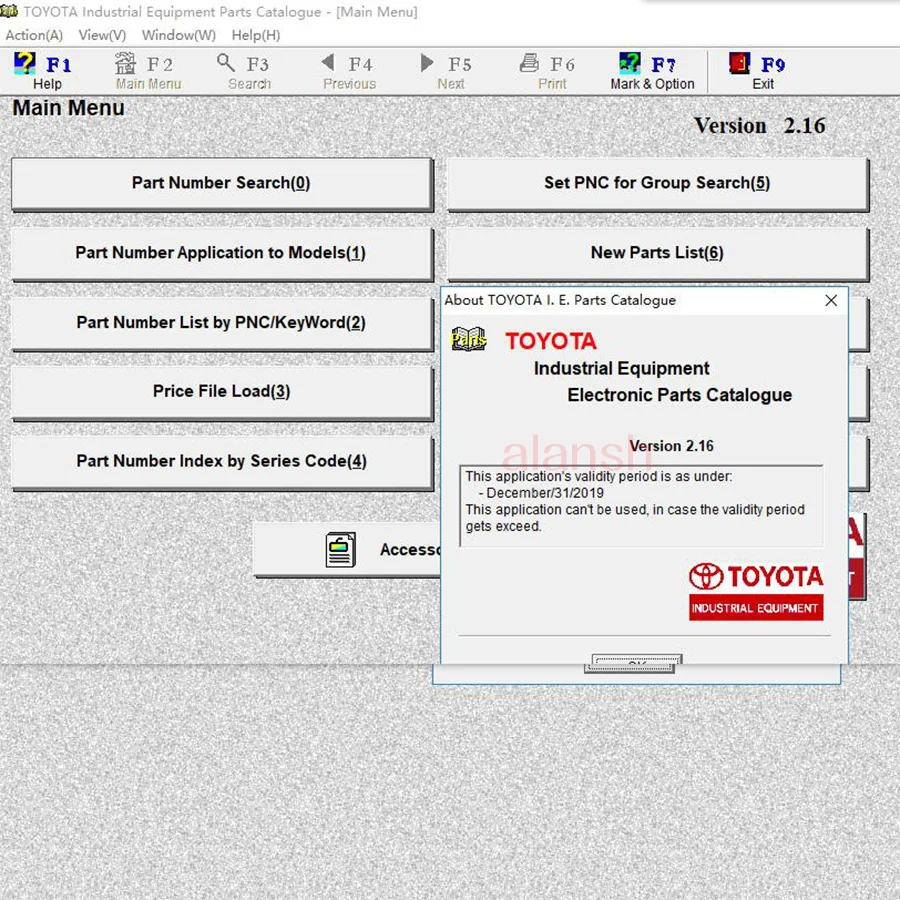
Task: Click the validity date December/31/2019 text
Action: (545, 493)
